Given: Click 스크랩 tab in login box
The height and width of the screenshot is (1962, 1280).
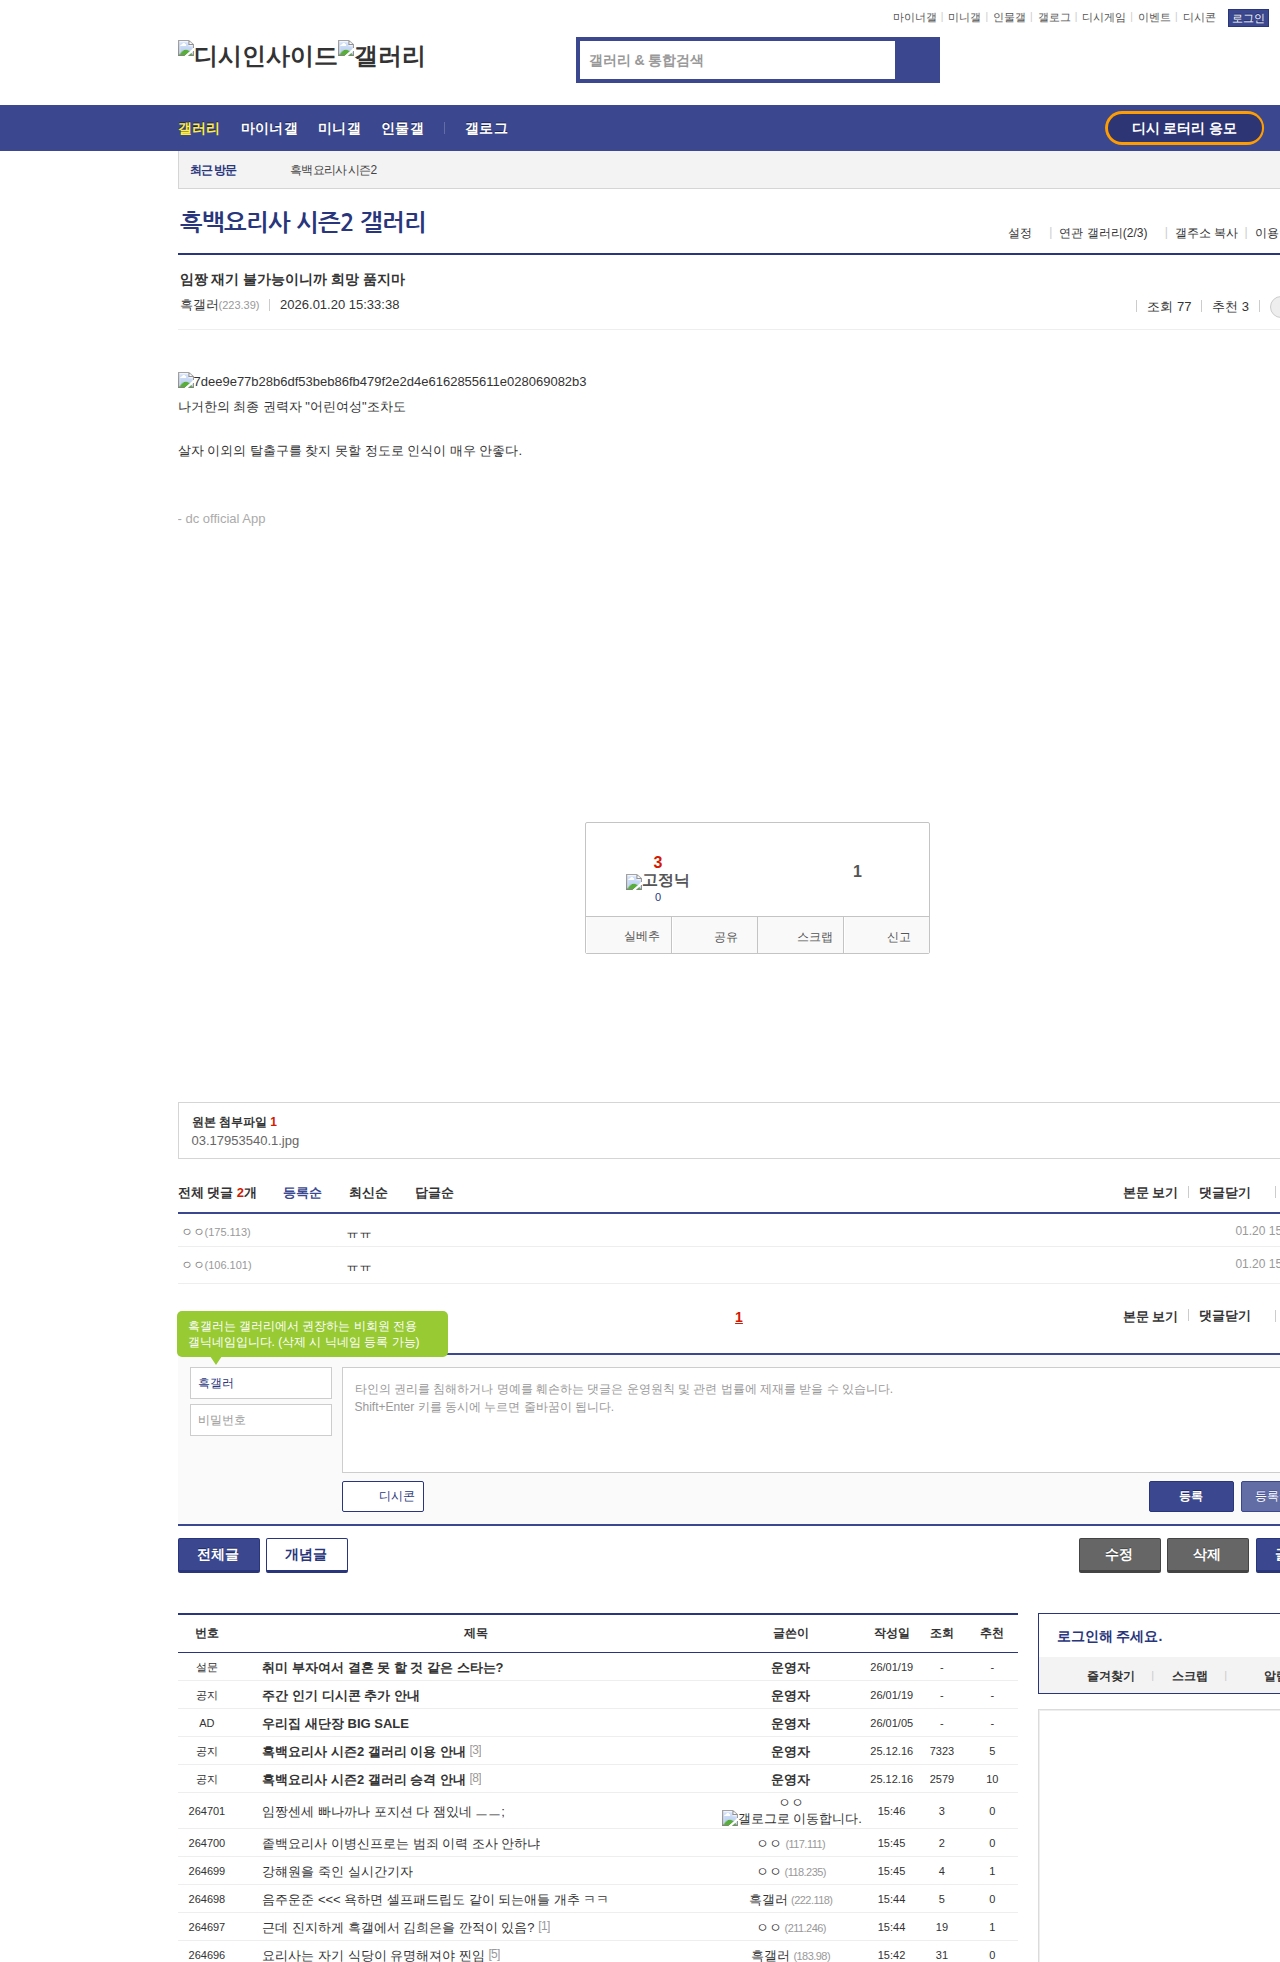Looking at the screenshot, I should click(1190, 1676).
